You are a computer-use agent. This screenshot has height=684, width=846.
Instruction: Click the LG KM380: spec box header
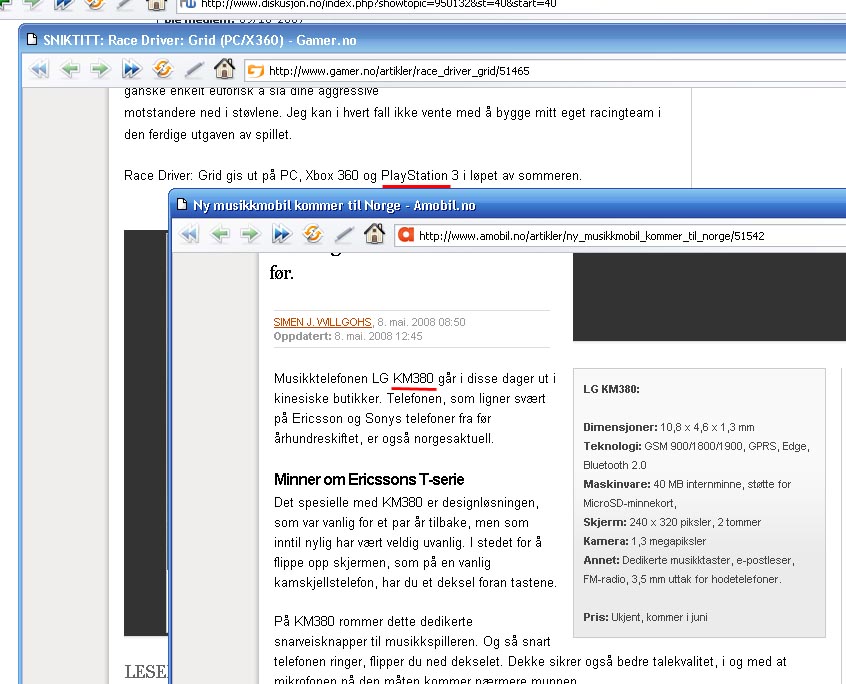pyautogui.click(x=611, y=389)
